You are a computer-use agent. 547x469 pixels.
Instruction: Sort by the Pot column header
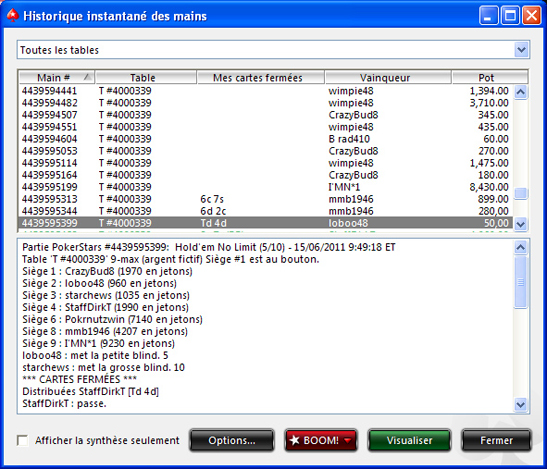[489, 77]
